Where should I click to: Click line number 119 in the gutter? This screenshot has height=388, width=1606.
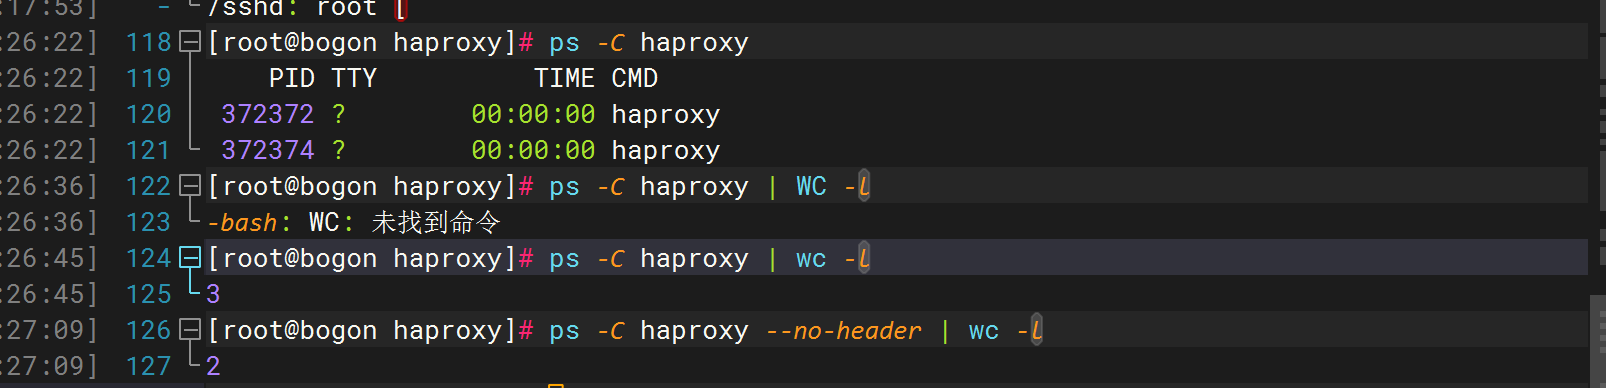pos(149,79)
